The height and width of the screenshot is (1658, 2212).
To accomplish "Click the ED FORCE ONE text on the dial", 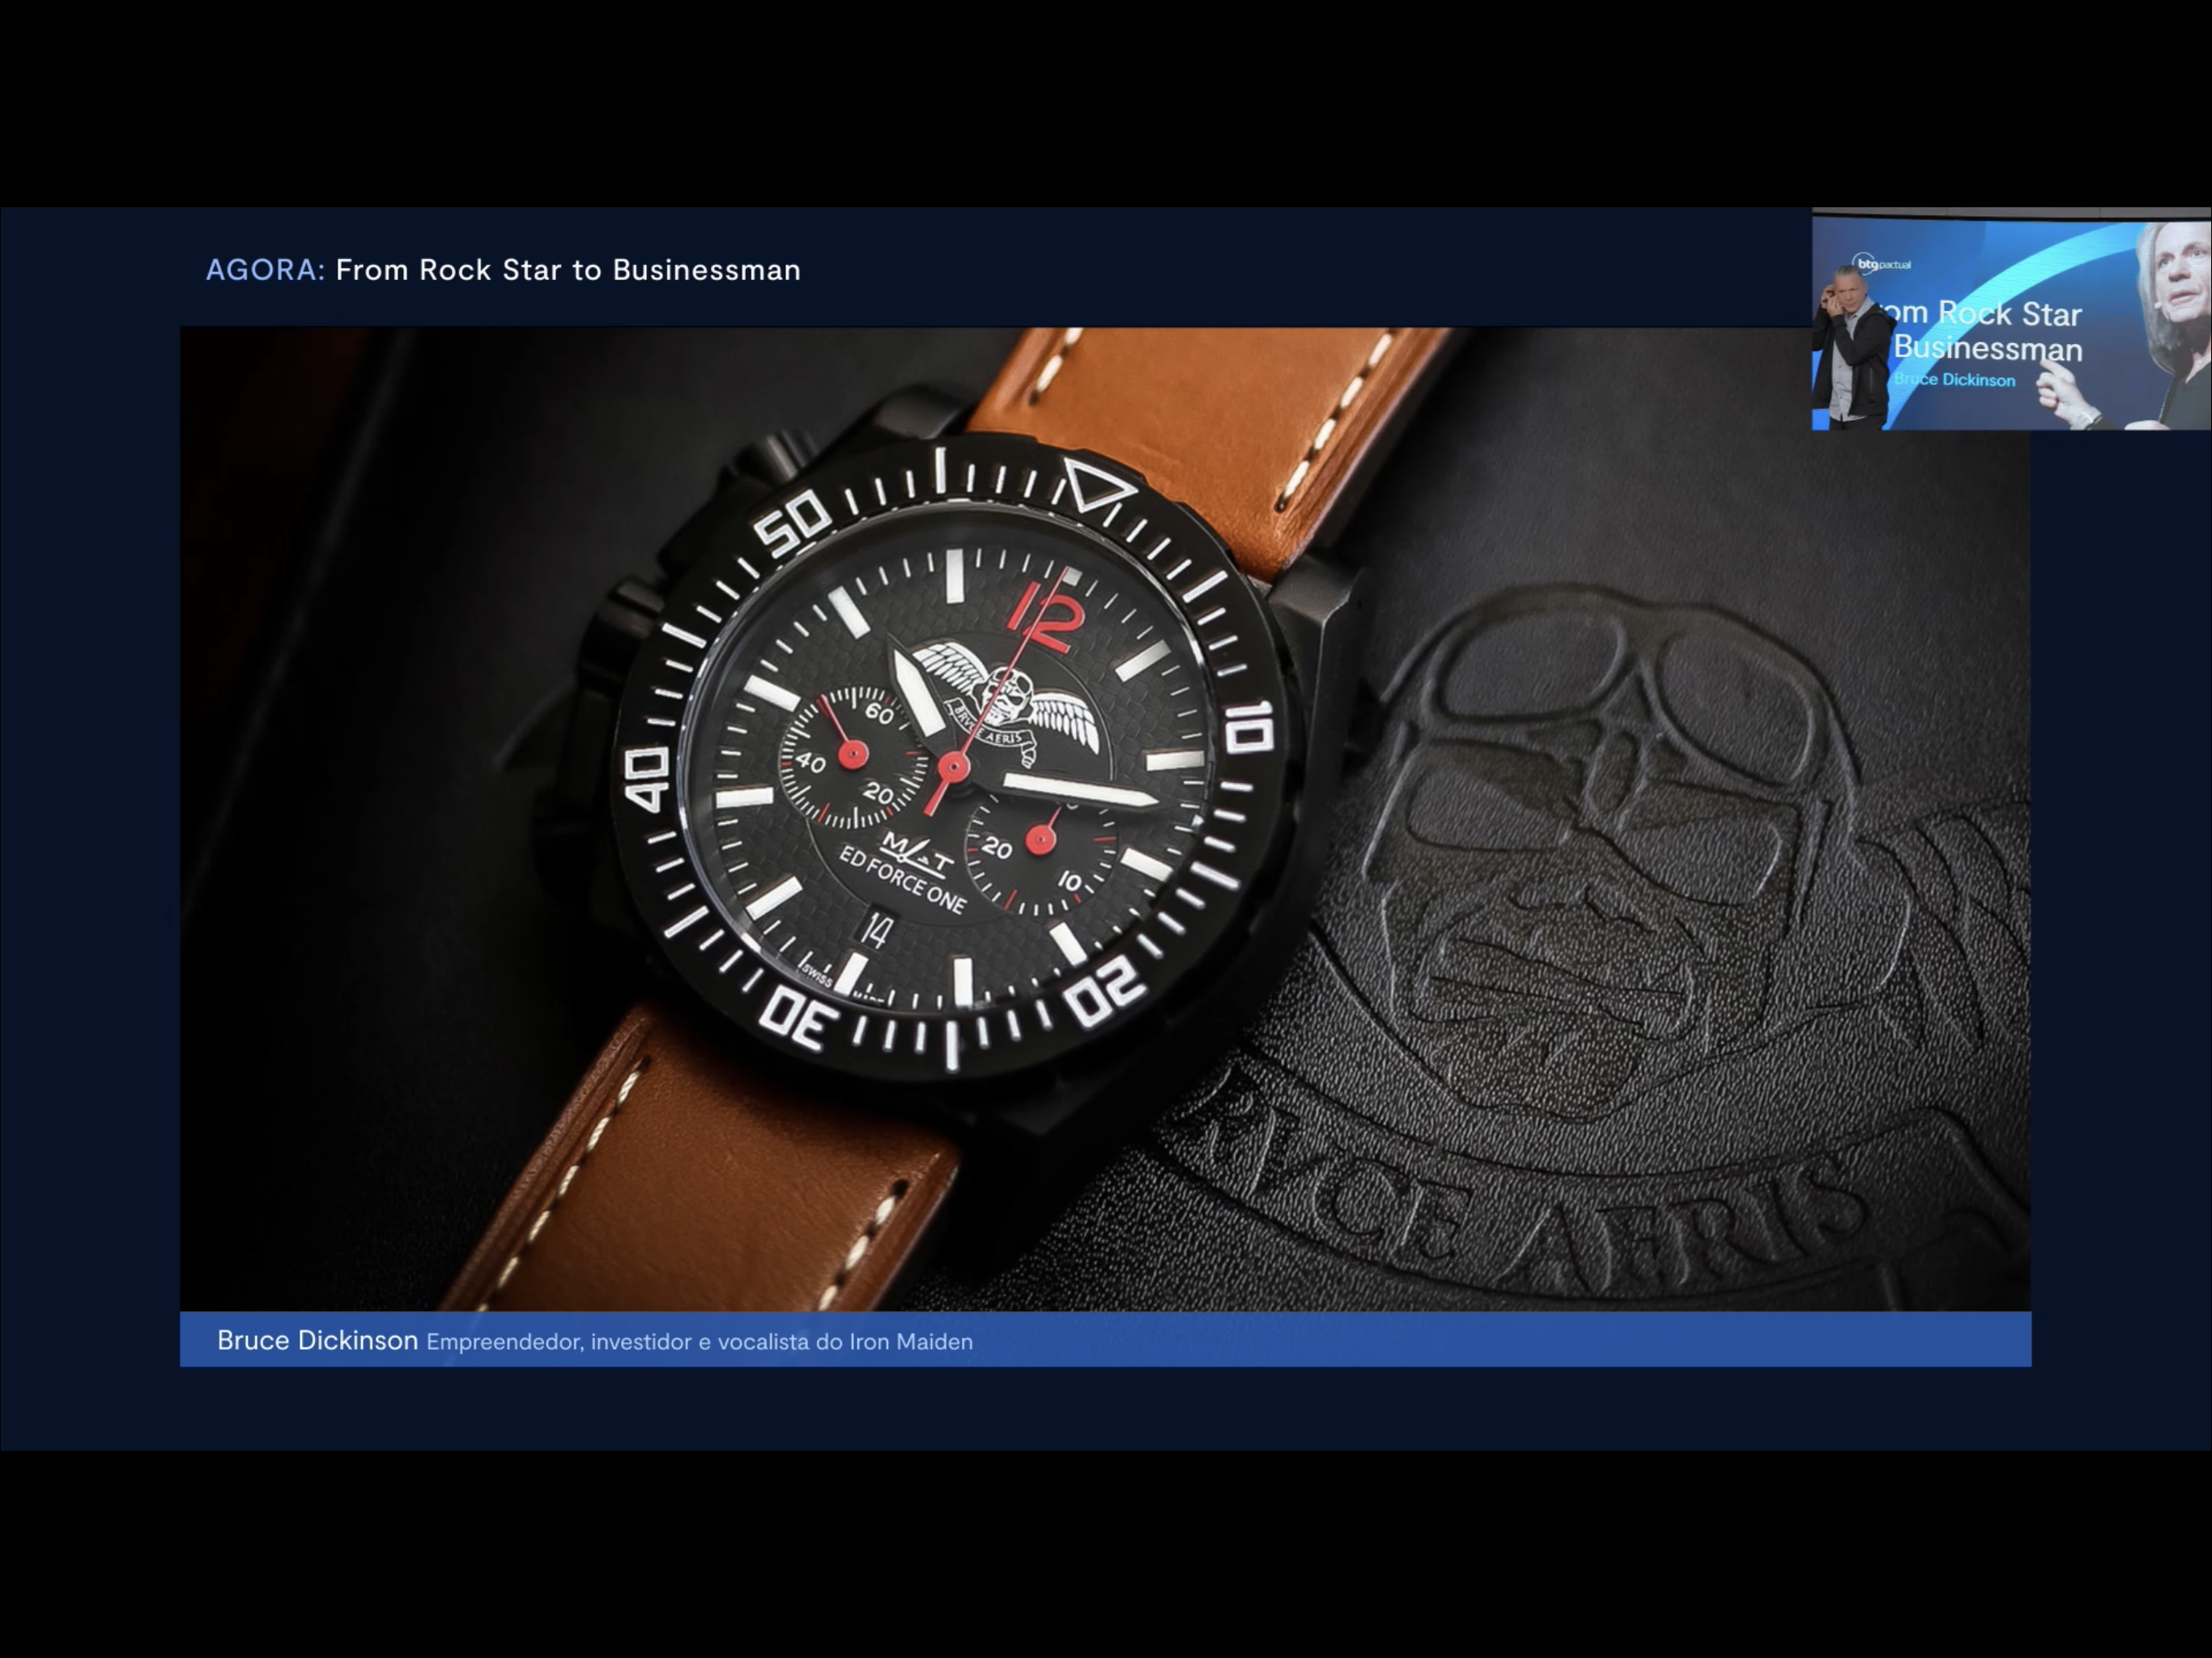I will (x=902, y=881).
